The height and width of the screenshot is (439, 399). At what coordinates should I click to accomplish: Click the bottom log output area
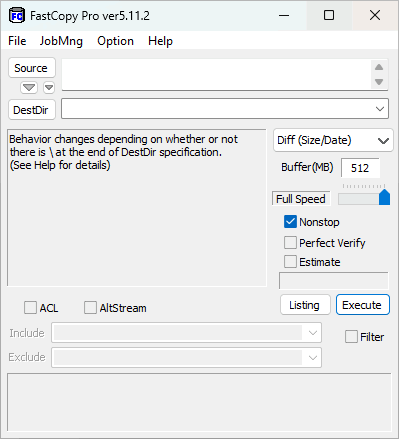coord(199,402)
